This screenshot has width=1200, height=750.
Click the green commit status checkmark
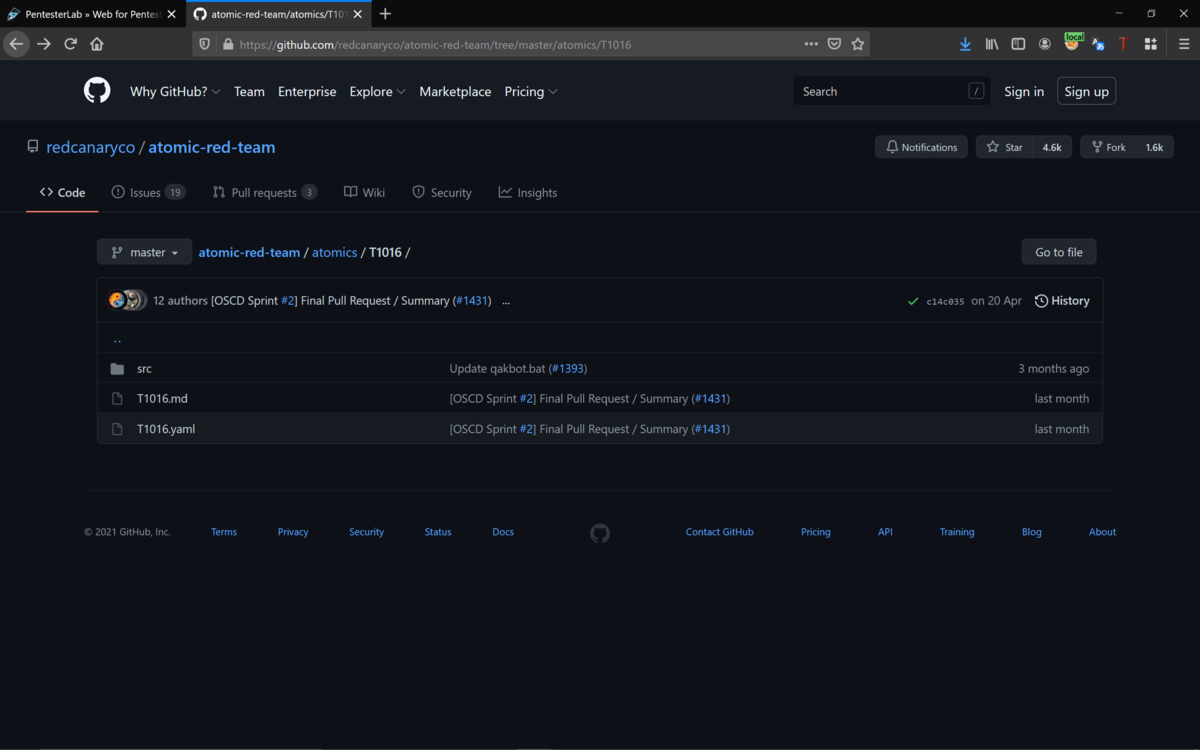tap(912, 301)
